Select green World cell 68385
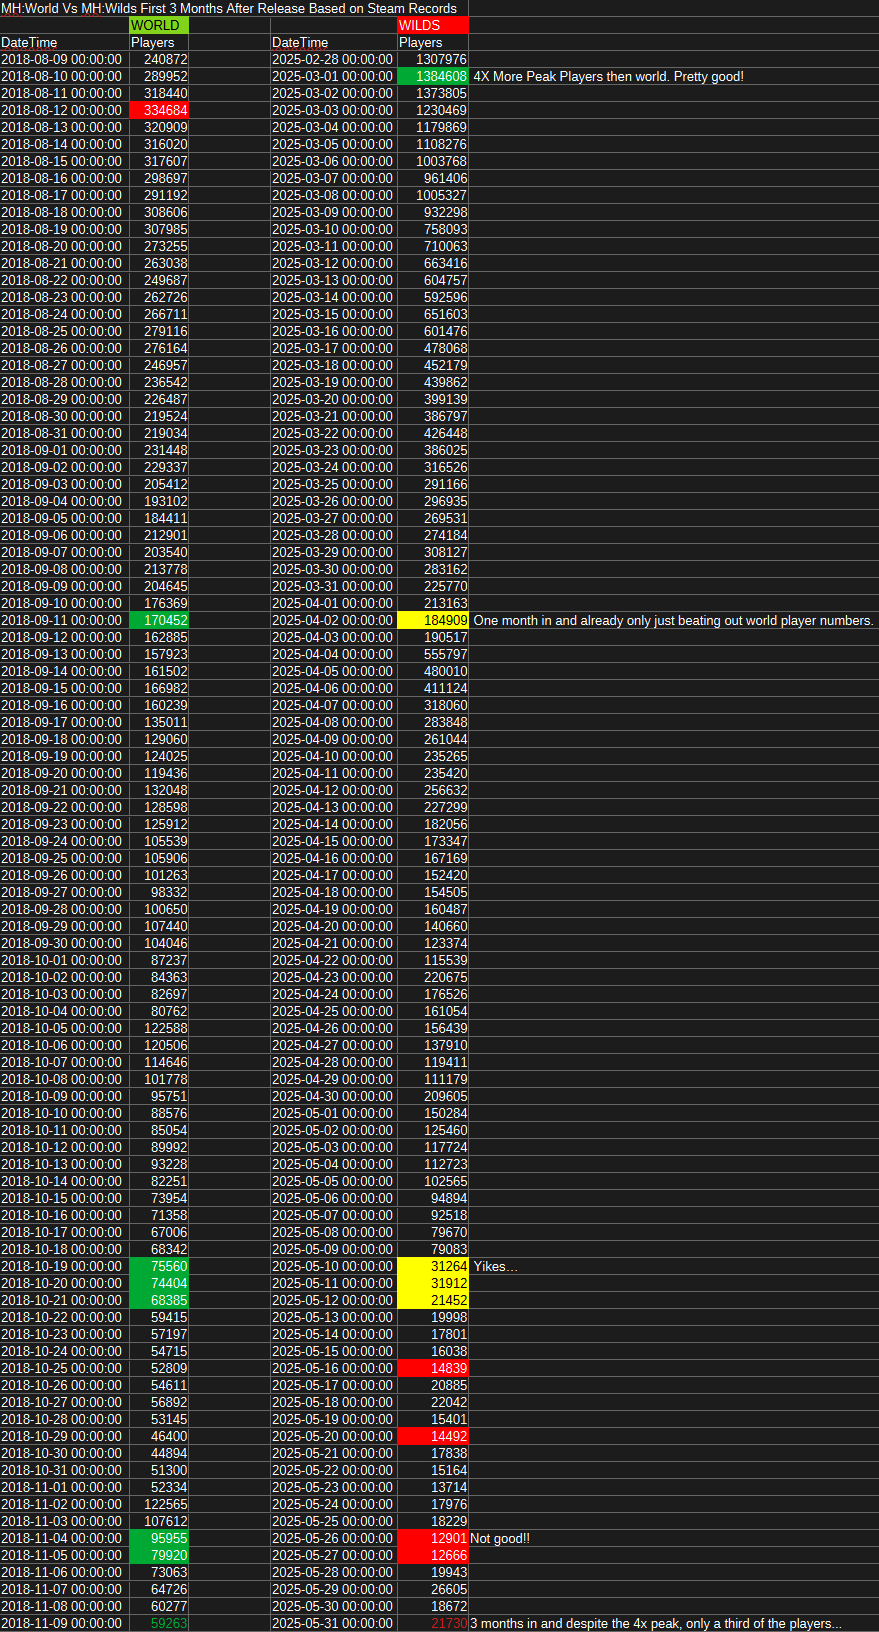Viewport: 879px width, 1632px height. [x=159, y=1300]
